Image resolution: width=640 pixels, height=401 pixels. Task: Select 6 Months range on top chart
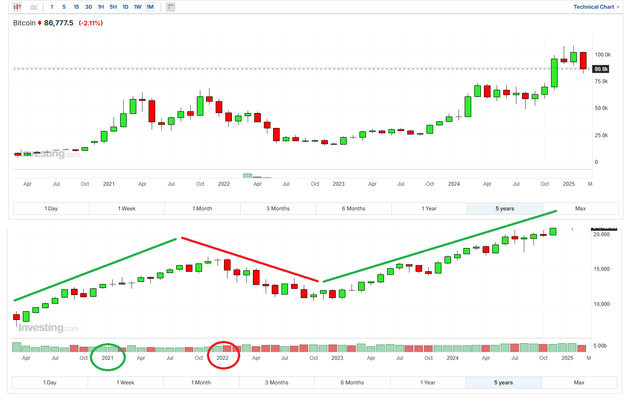point(353,208)
